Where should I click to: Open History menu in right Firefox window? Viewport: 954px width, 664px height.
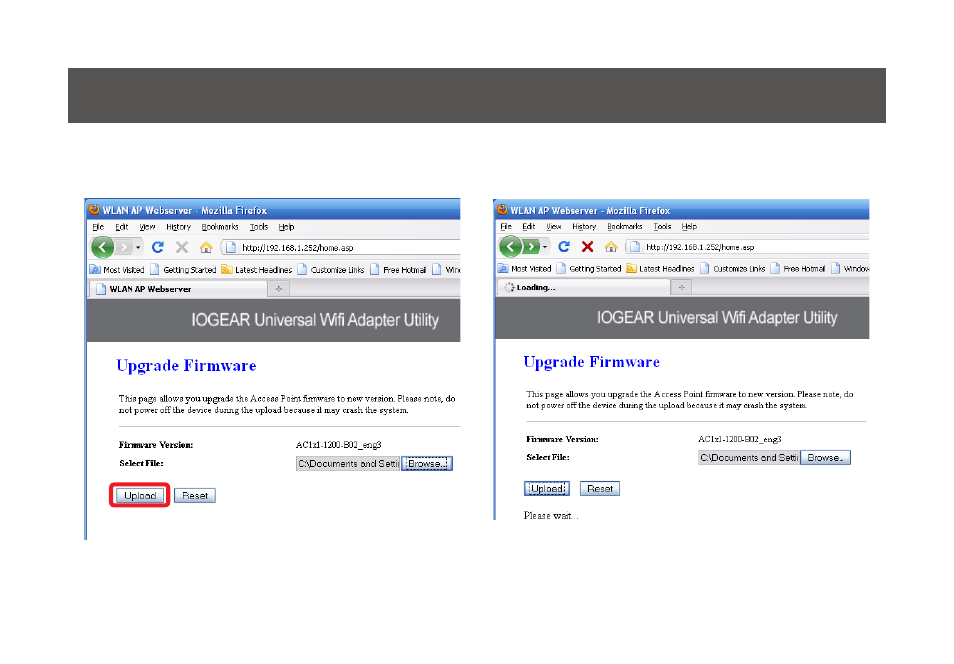pyautogui.click(x=584, y=226)
